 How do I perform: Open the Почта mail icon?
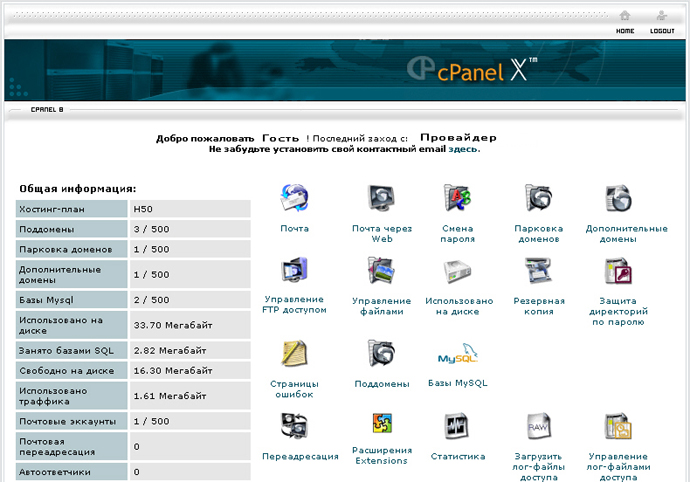(294, 200)
